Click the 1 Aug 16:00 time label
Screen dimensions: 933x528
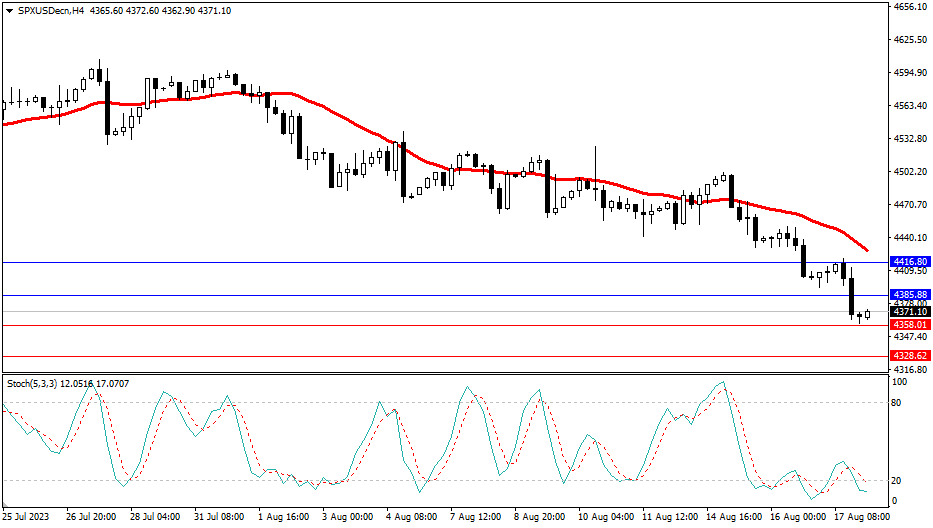pos(283,518)
